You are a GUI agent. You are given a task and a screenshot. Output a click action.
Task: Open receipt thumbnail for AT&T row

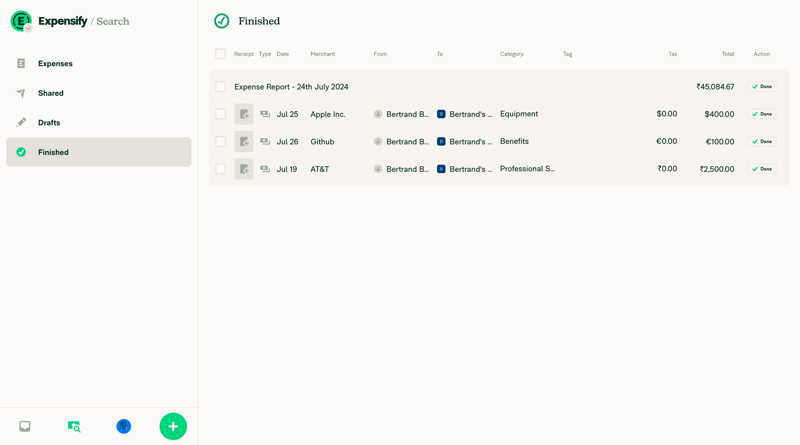click(x=244, y=169)
